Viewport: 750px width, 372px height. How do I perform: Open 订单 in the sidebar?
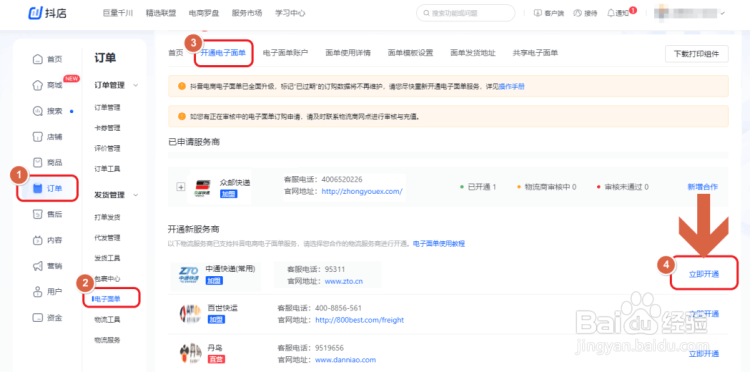click(47, 188)
